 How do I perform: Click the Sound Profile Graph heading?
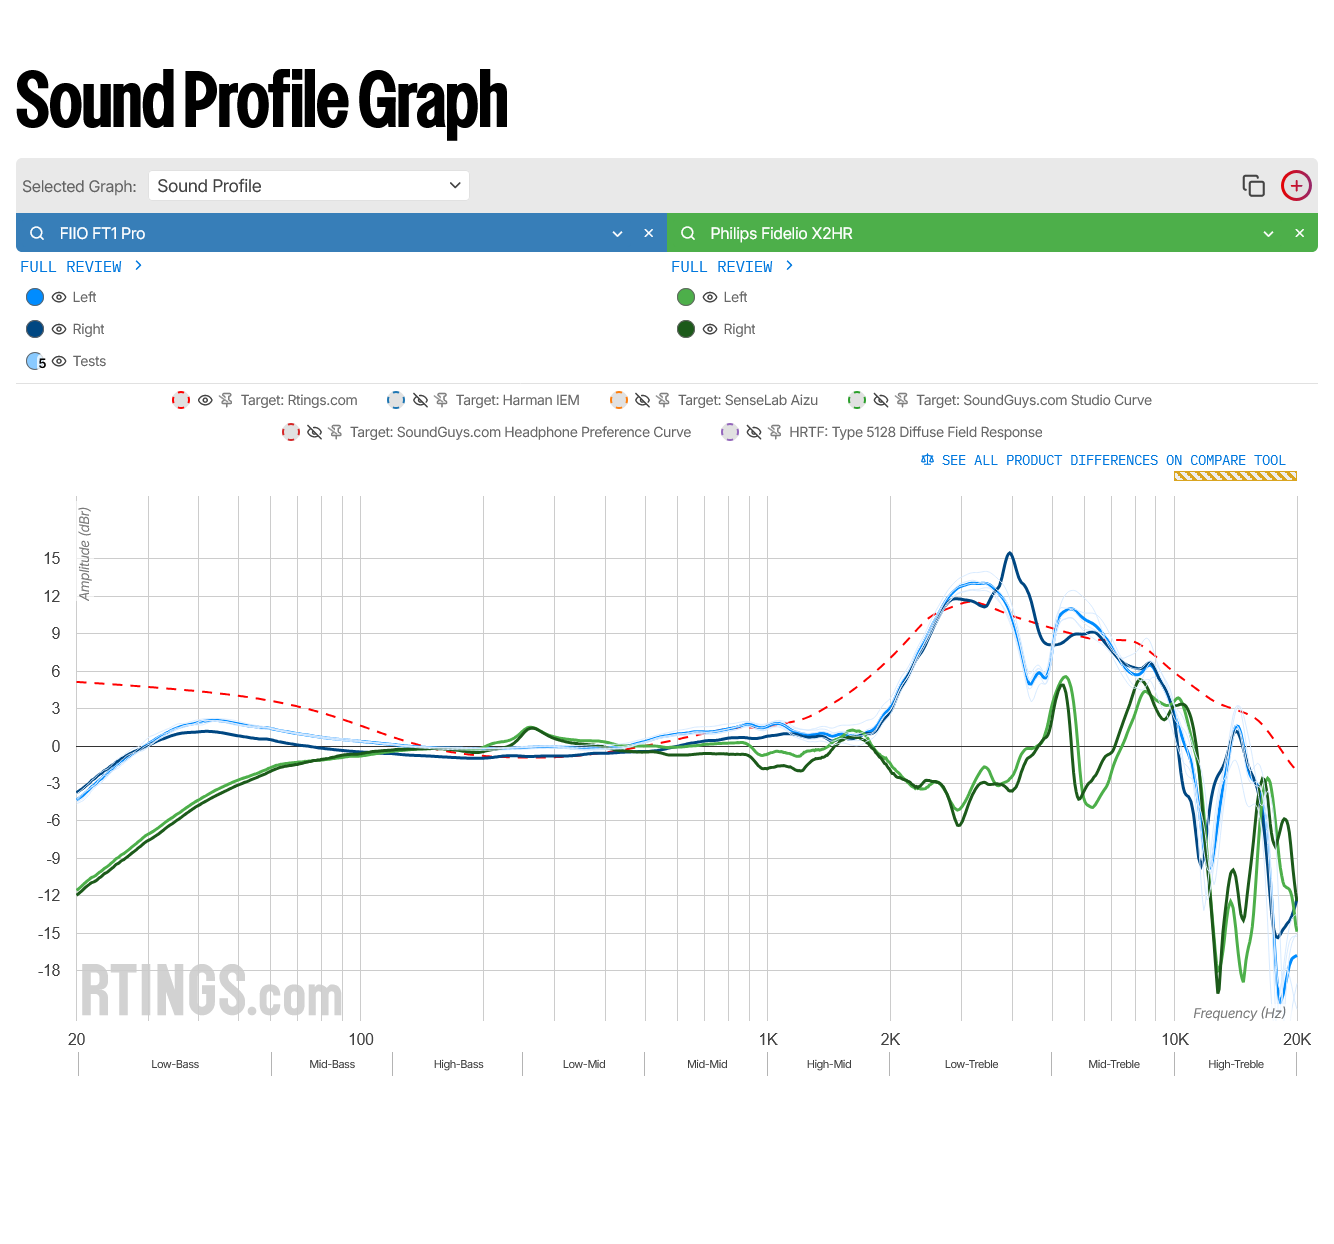(262, 101)
